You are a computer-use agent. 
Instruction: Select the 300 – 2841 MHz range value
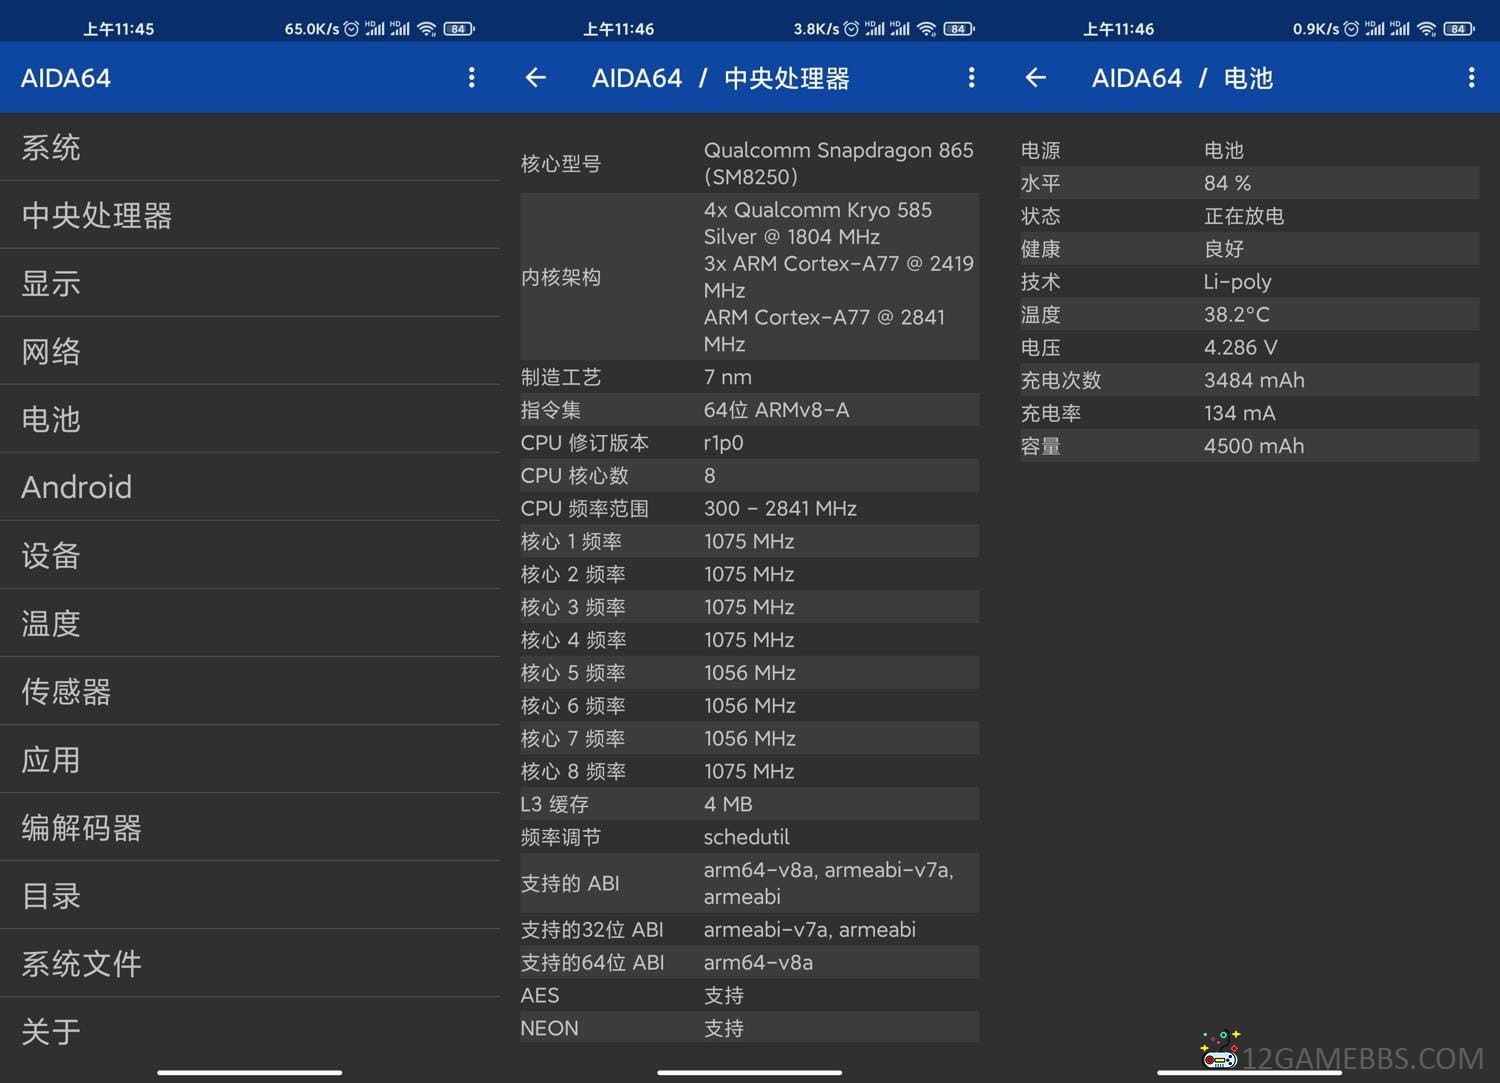(x=780, y=508)
